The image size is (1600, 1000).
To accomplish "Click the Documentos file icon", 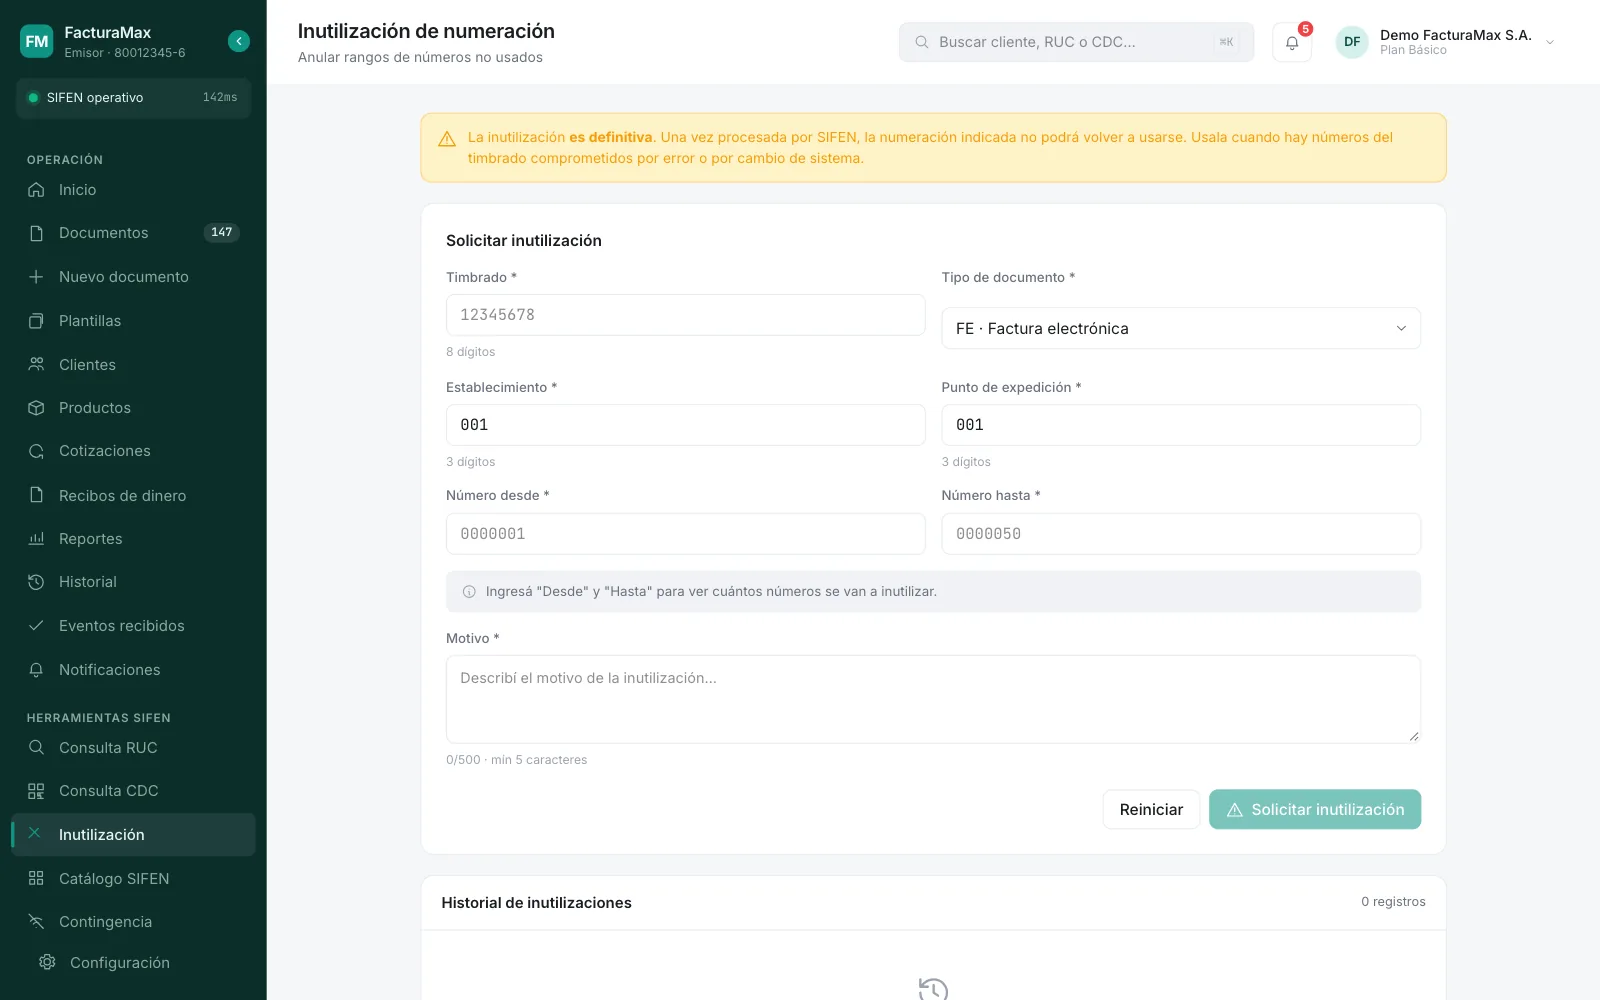I will click(36, 233).
